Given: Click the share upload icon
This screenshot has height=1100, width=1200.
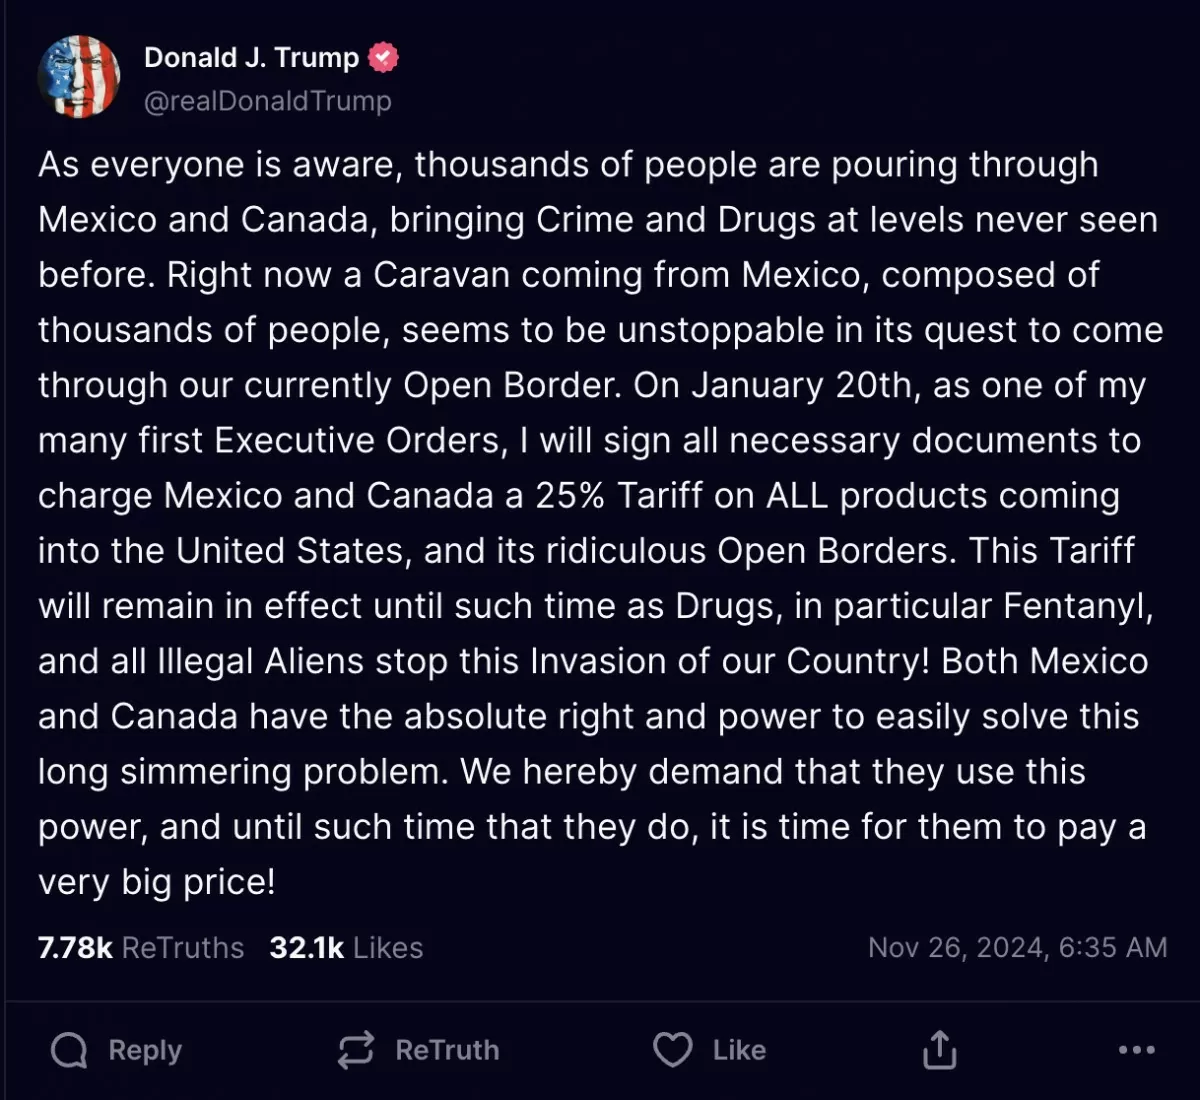Looking at the screenshot, I should (939, 1050).
